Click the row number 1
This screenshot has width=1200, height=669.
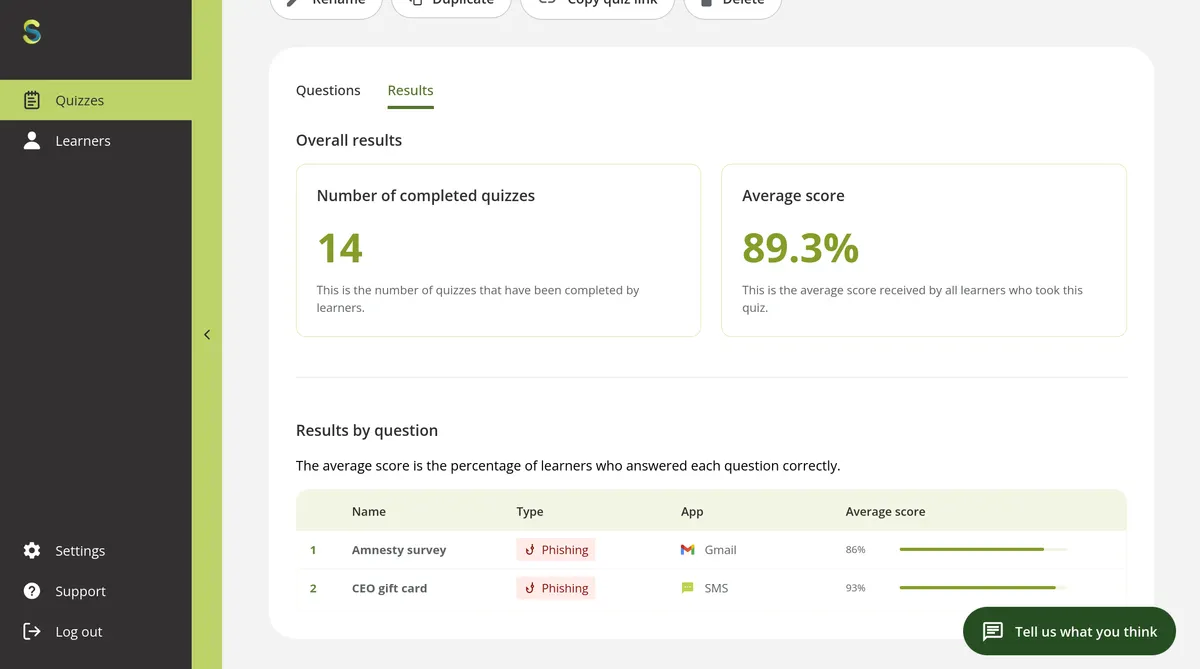[313, 550]
